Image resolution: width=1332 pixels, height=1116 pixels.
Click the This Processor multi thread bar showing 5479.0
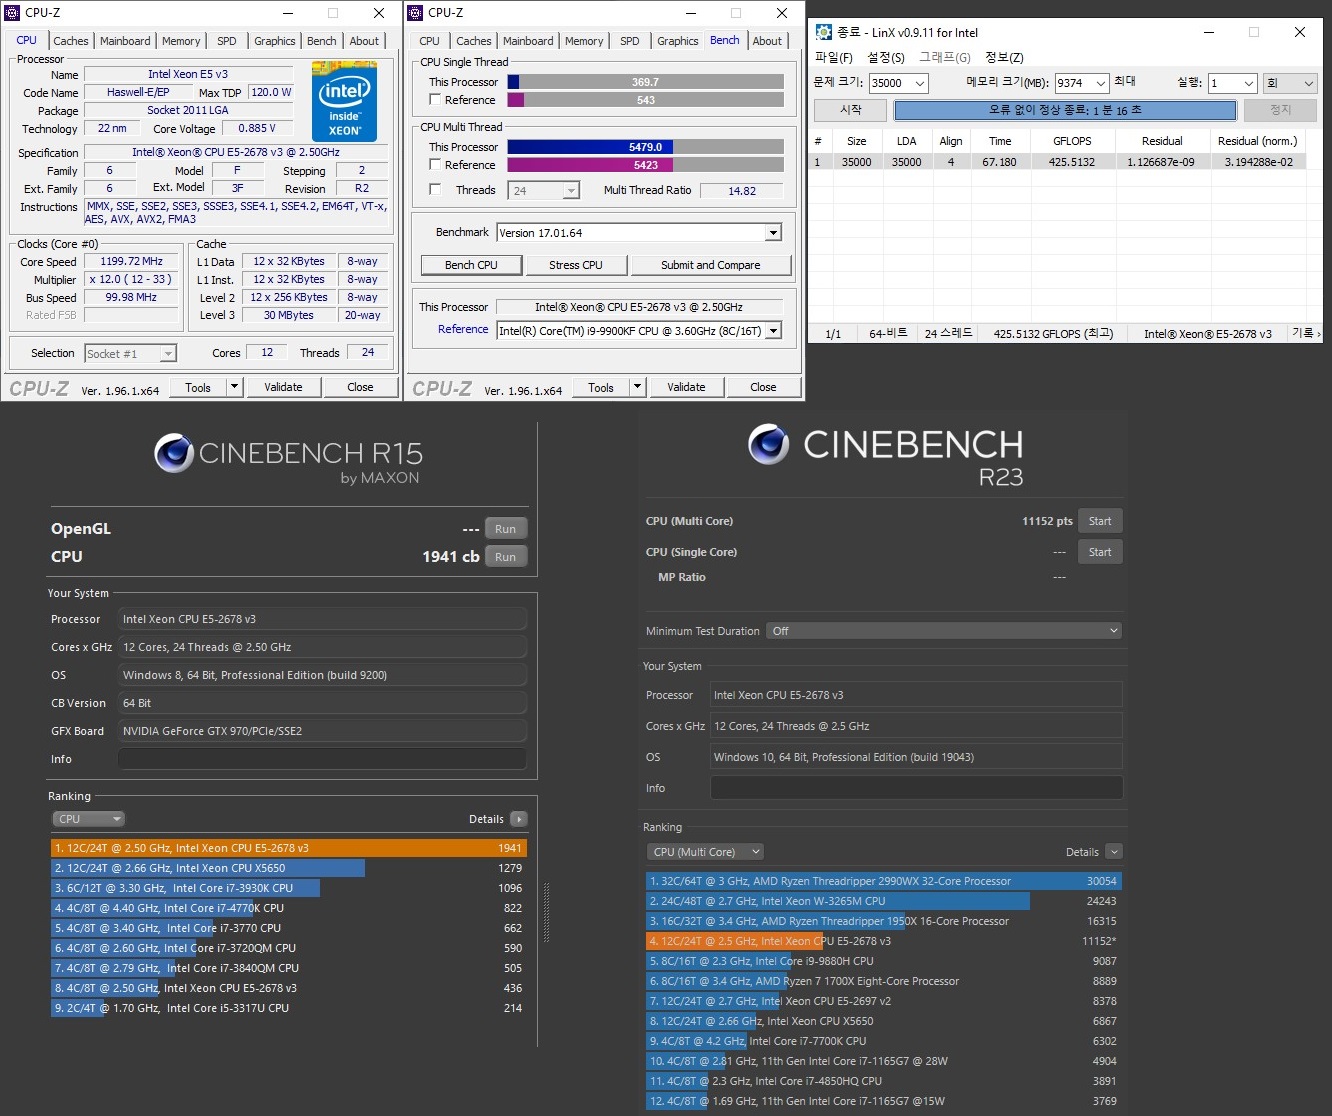[x=645, y=147]
